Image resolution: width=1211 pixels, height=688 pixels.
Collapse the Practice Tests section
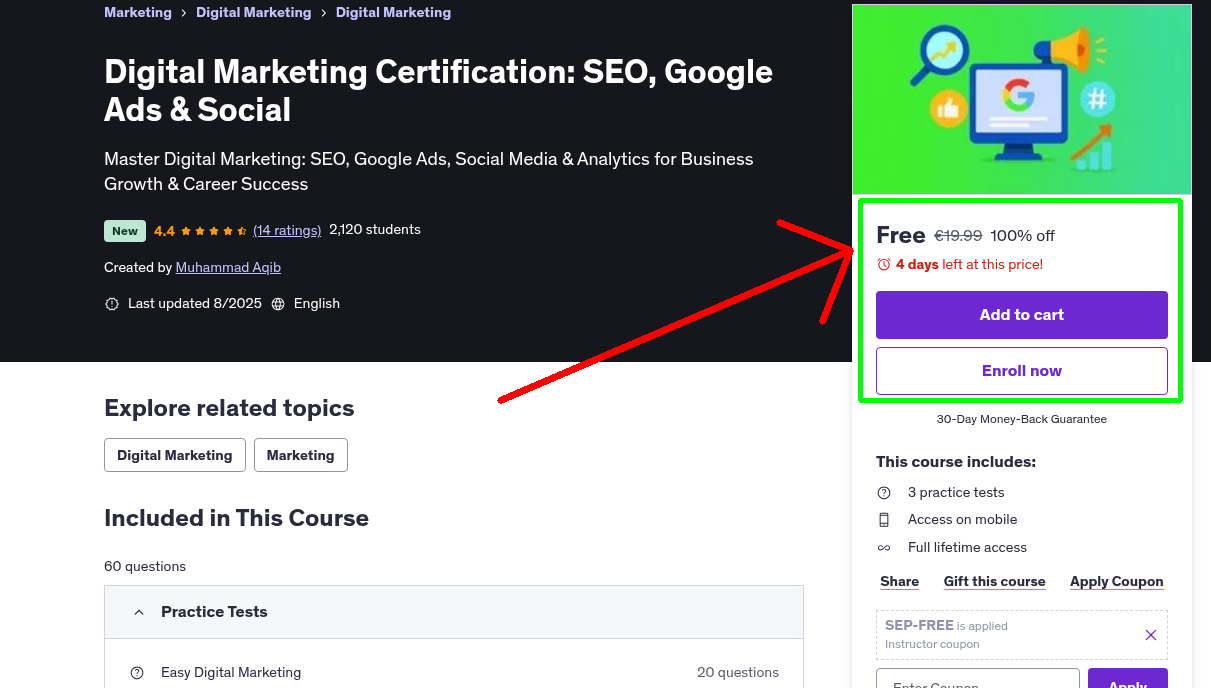pos(454,612)
